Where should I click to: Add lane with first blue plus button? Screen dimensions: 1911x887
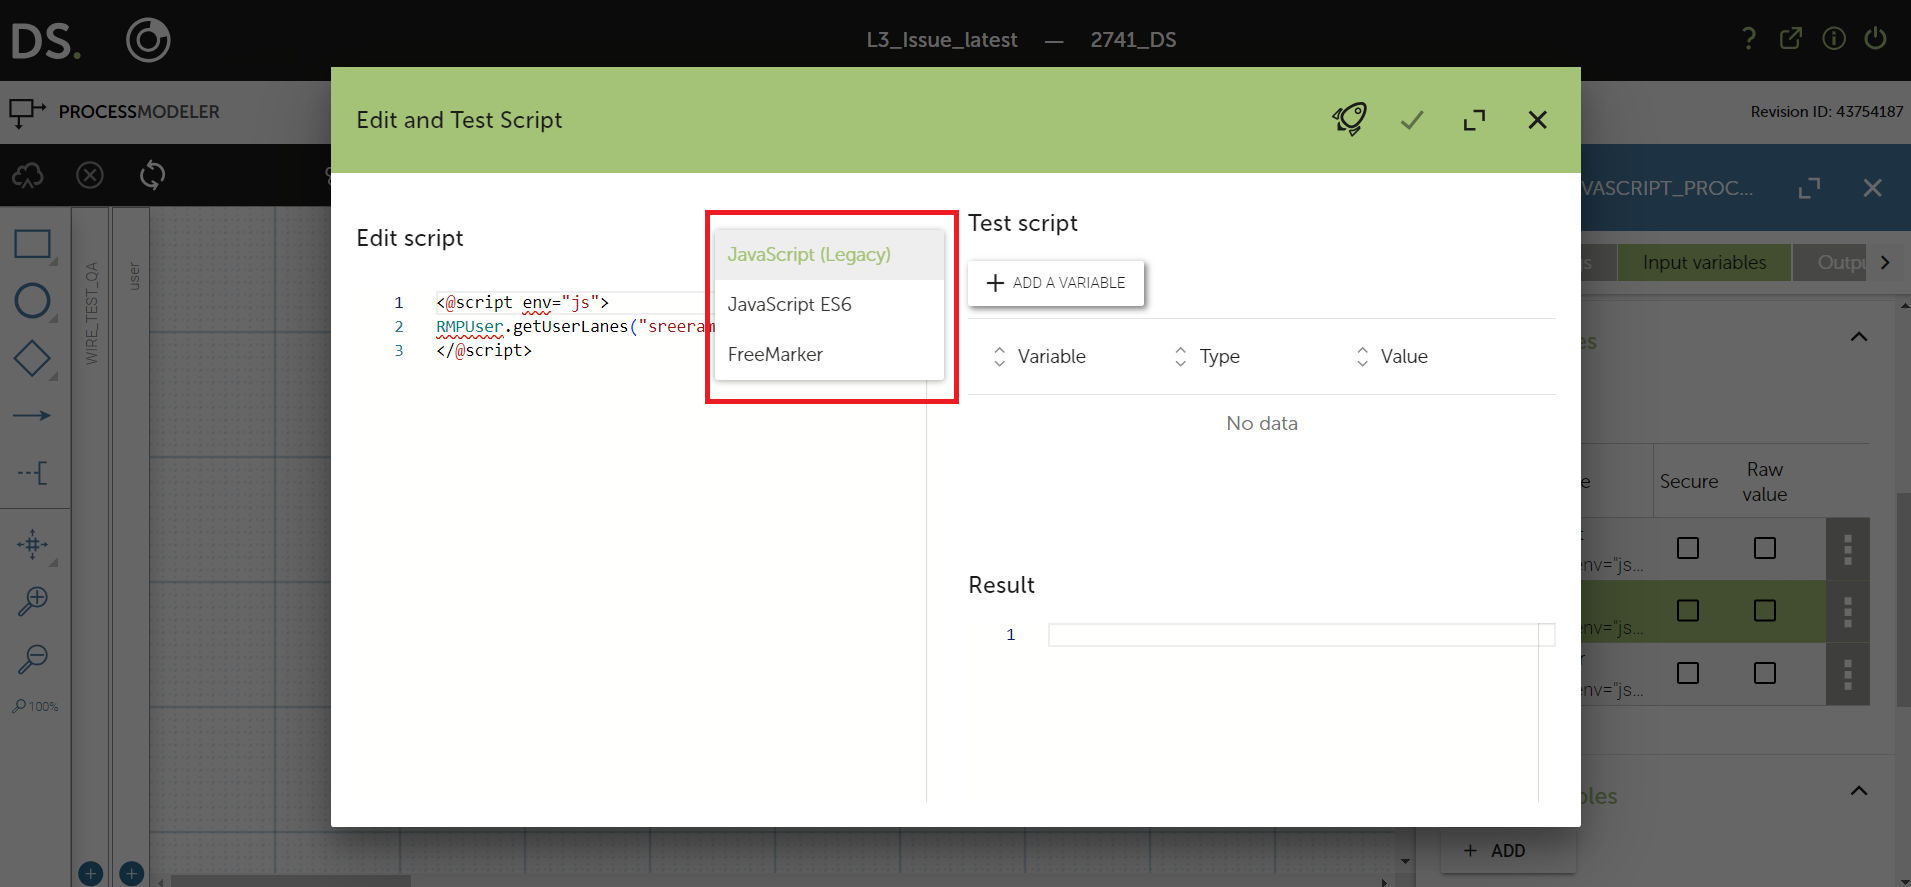click(x=90, y=873)
